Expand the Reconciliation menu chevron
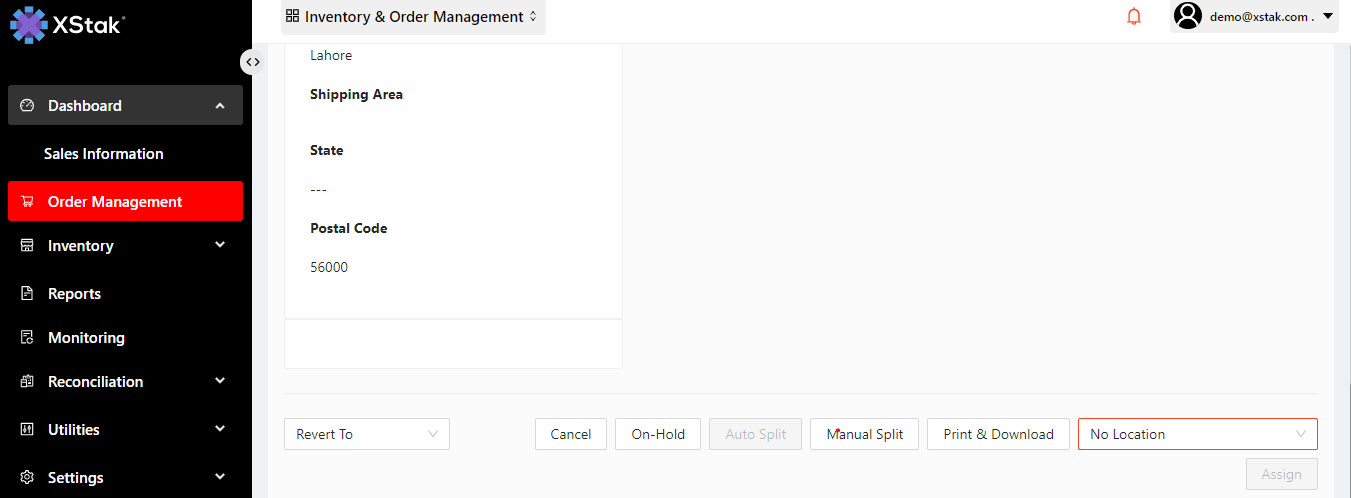 pyautogui.click(x=220, y=381)
